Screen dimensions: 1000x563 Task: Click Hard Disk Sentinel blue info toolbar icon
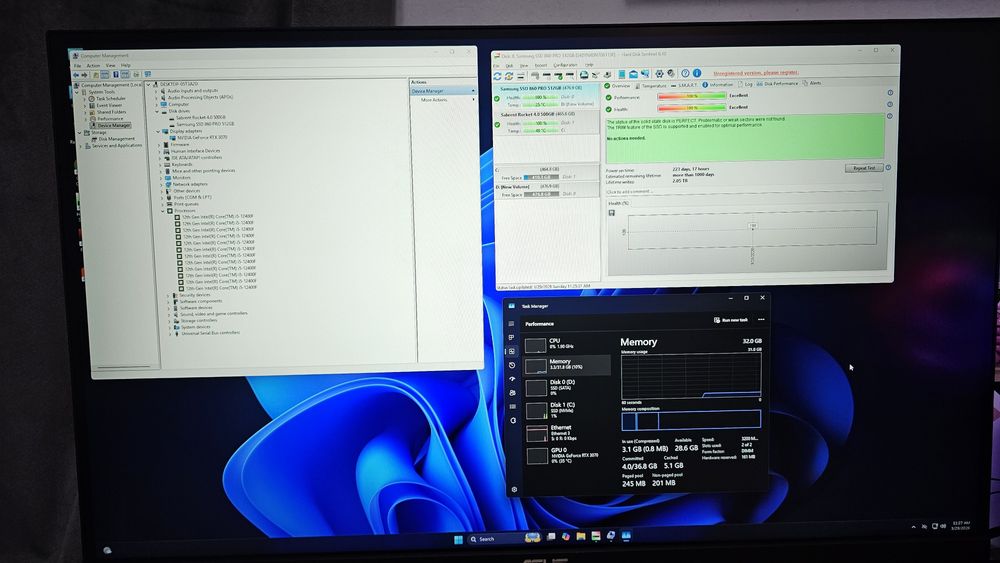point(696,73)
